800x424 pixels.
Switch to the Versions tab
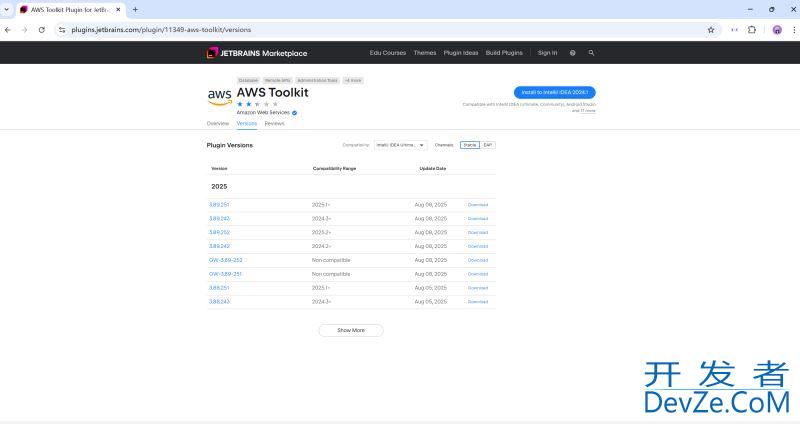[x=246, y=123]
